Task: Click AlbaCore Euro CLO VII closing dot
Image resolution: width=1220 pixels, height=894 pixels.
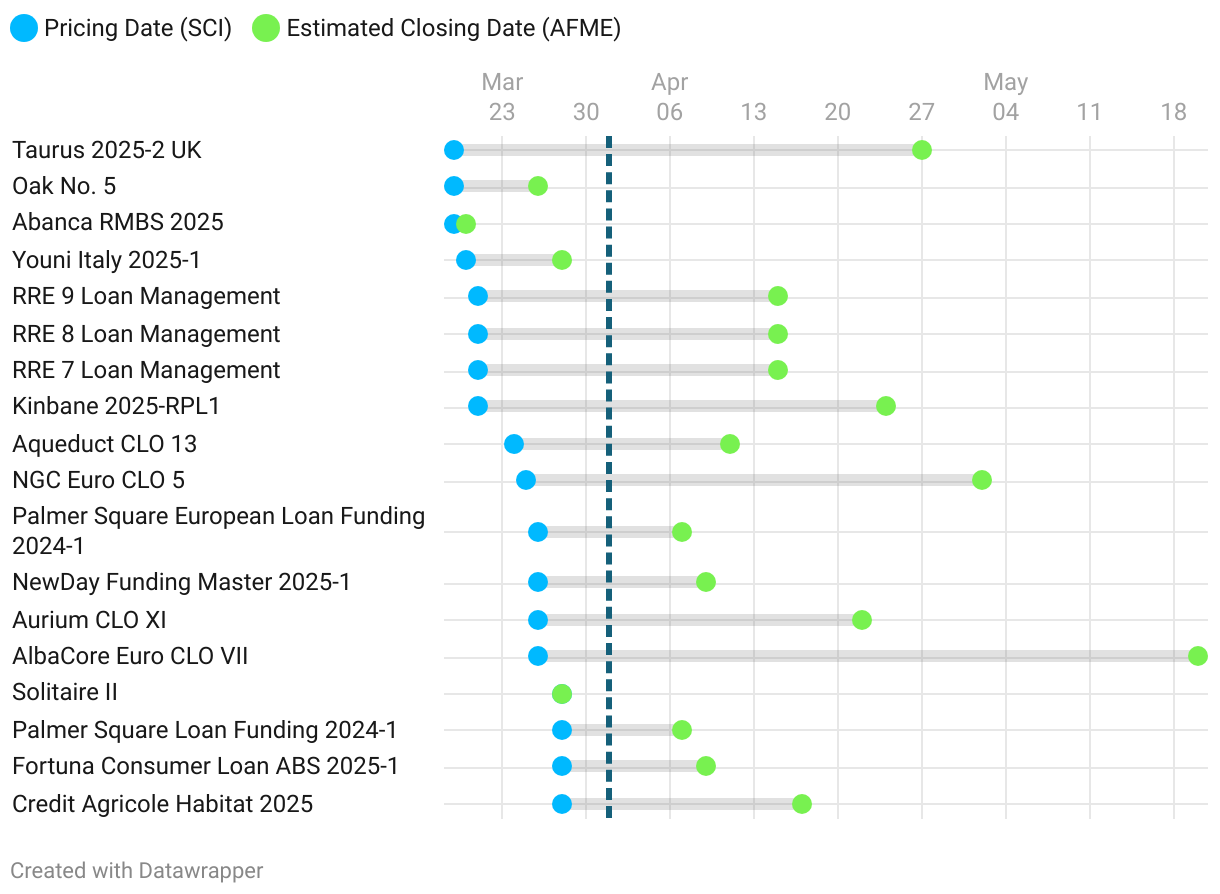Action: pyautogui.click(x=1198, y=656)
